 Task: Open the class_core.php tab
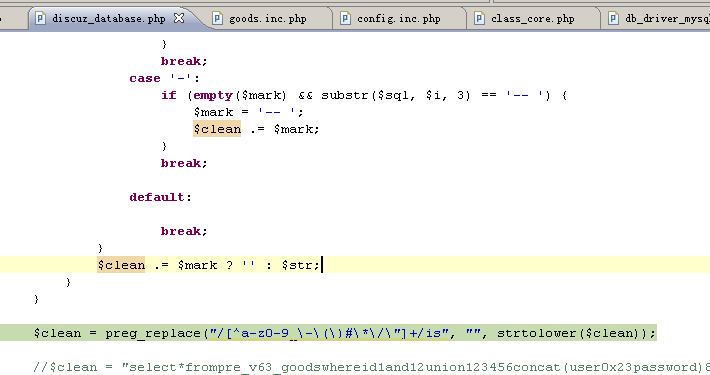[532, 19]
